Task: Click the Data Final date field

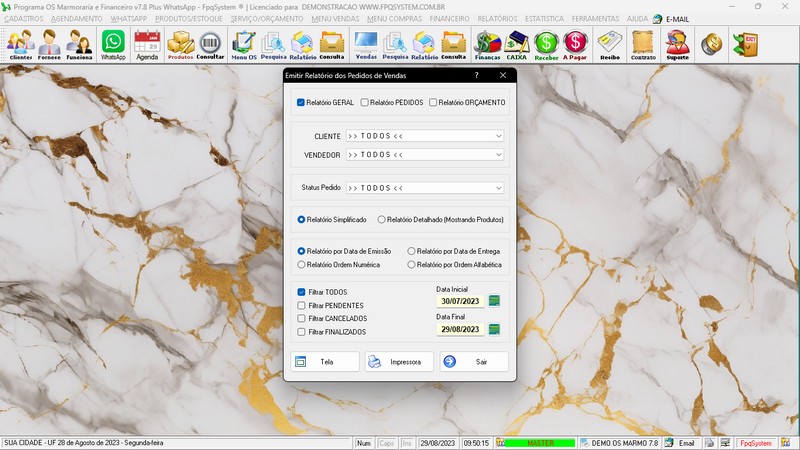Action: pos(460,329)
